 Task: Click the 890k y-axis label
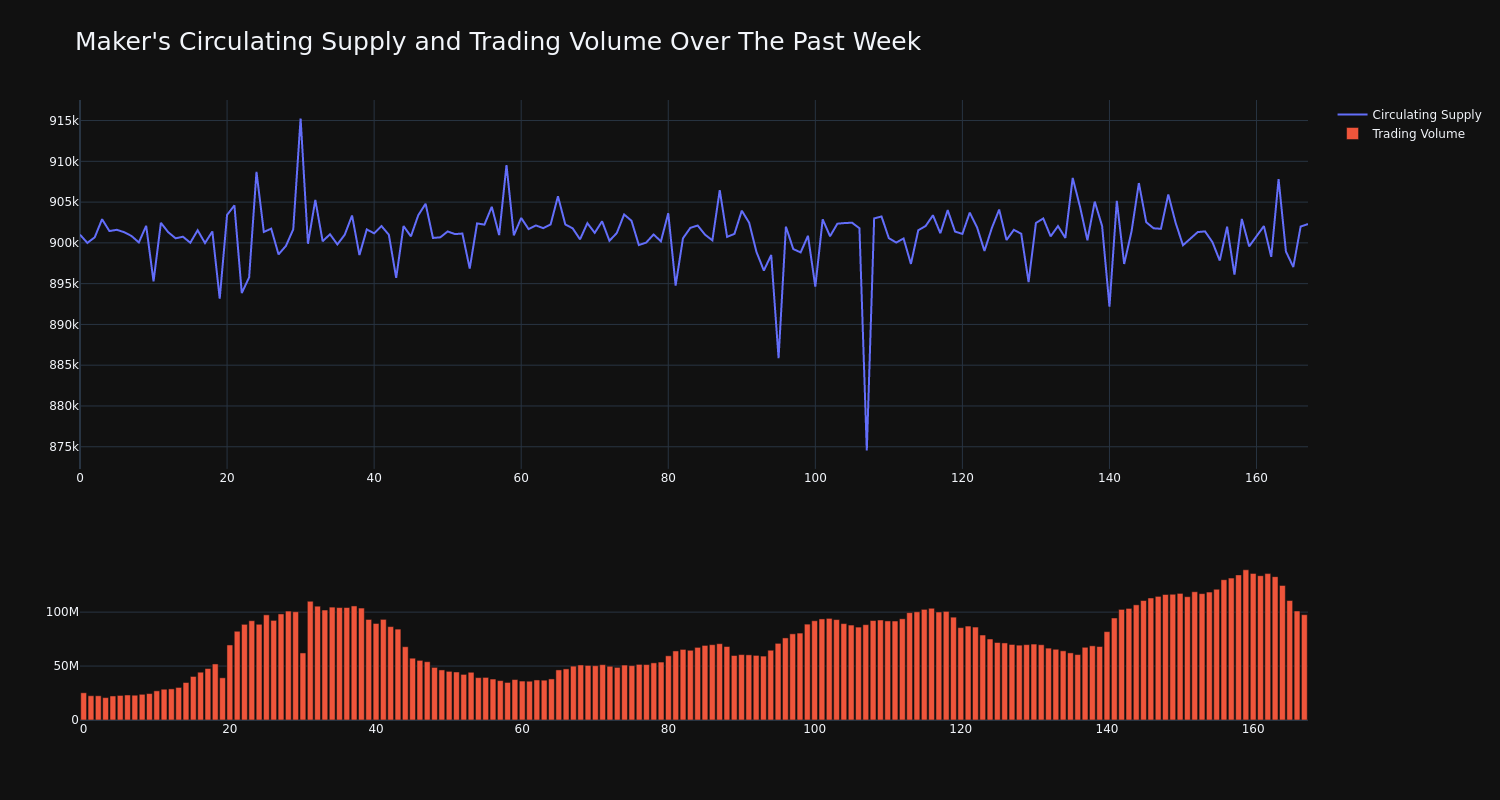click(64, 325)
